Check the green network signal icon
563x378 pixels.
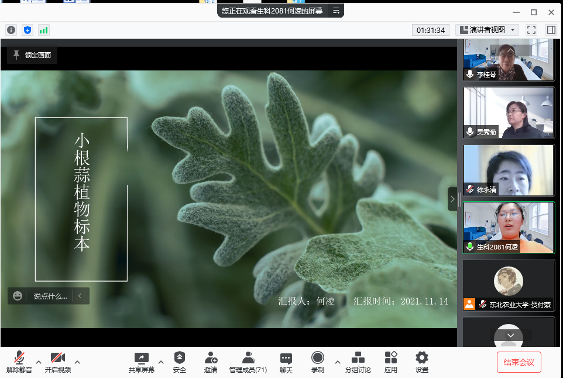point(44,30)
